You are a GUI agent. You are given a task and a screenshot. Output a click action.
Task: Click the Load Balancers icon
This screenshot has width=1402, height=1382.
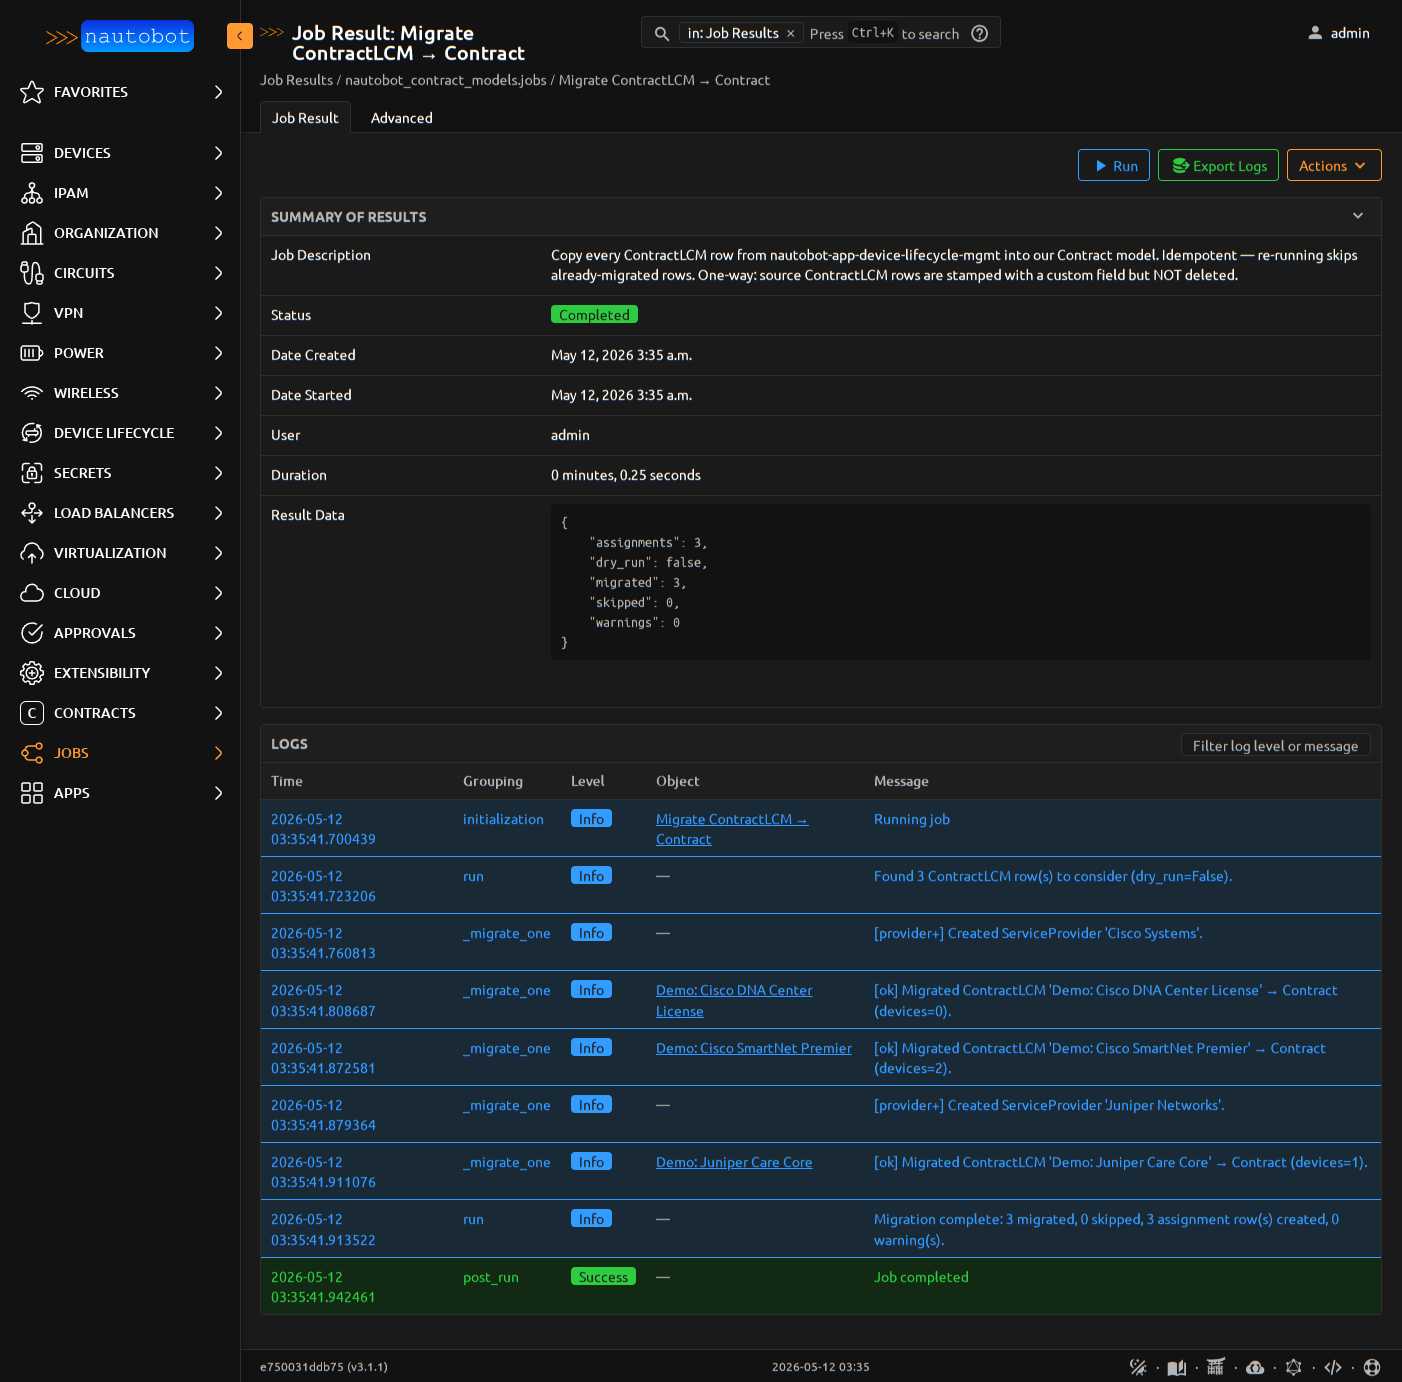point(32,513)
